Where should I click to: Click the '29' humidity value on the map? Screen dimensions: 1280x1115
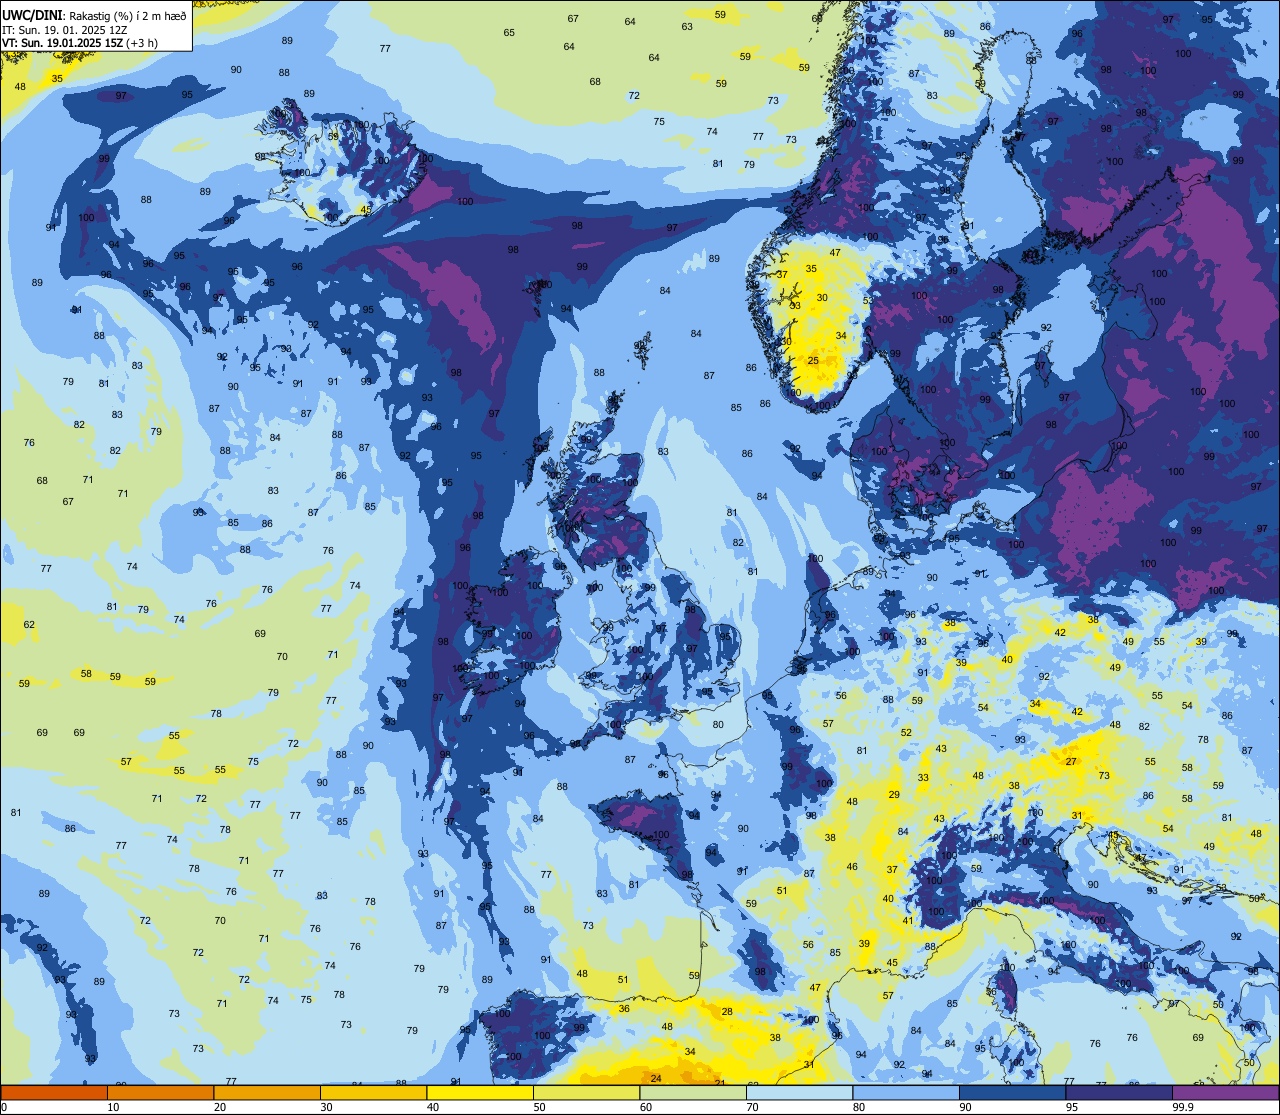894,795
